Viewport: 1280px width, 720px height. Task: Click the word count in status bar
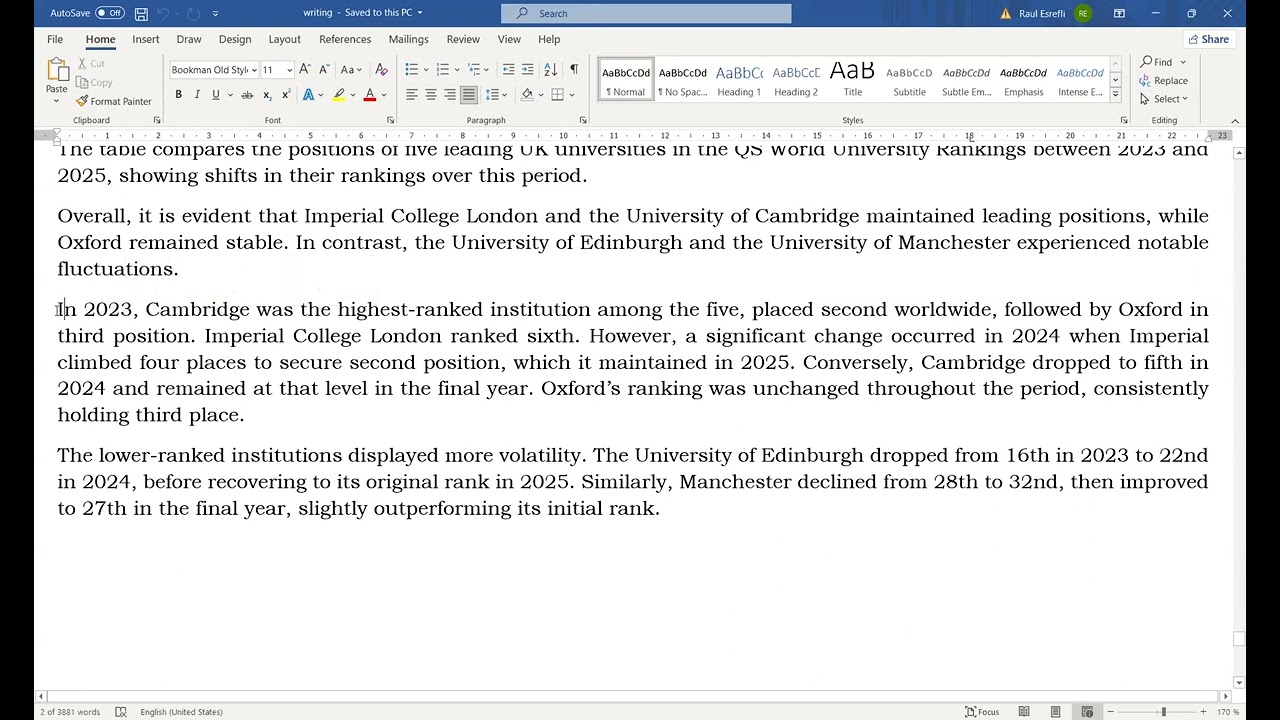coord(70,712)
